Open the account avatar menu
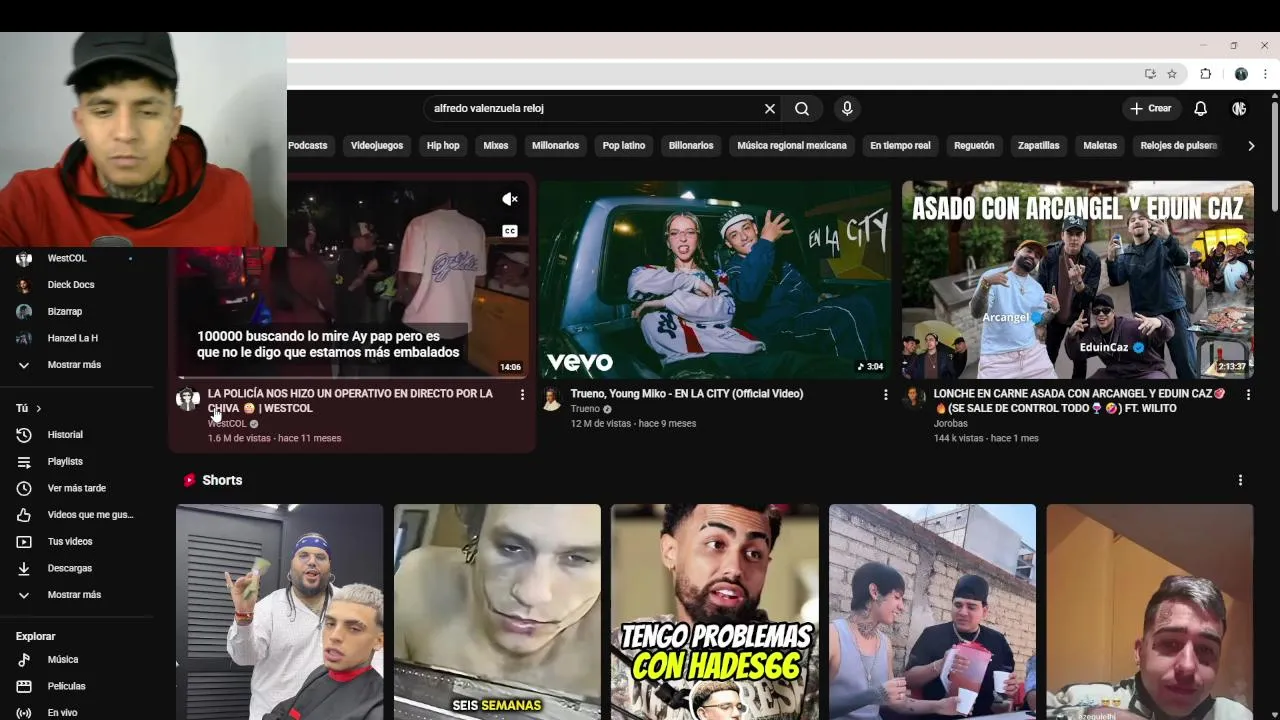This screenshot has width=1280, height=720. click(x=1239, y=109)
